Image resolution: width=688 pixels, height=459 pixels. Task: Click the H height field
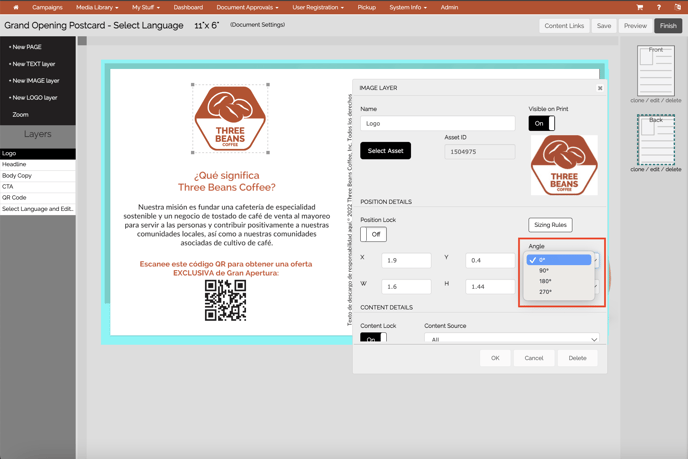click(x=490, y=287)
